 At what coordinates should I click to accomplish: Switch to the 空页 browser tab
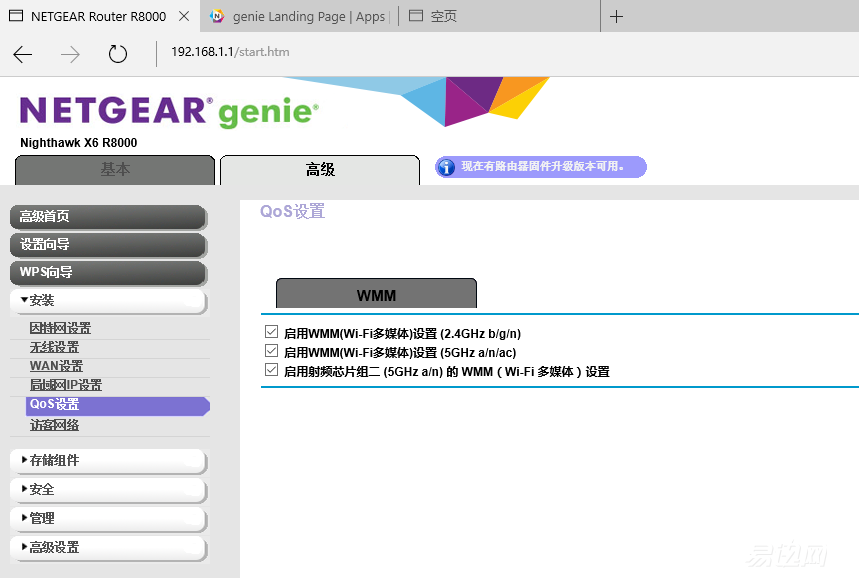pyautogui.click(x=499, y=16)
